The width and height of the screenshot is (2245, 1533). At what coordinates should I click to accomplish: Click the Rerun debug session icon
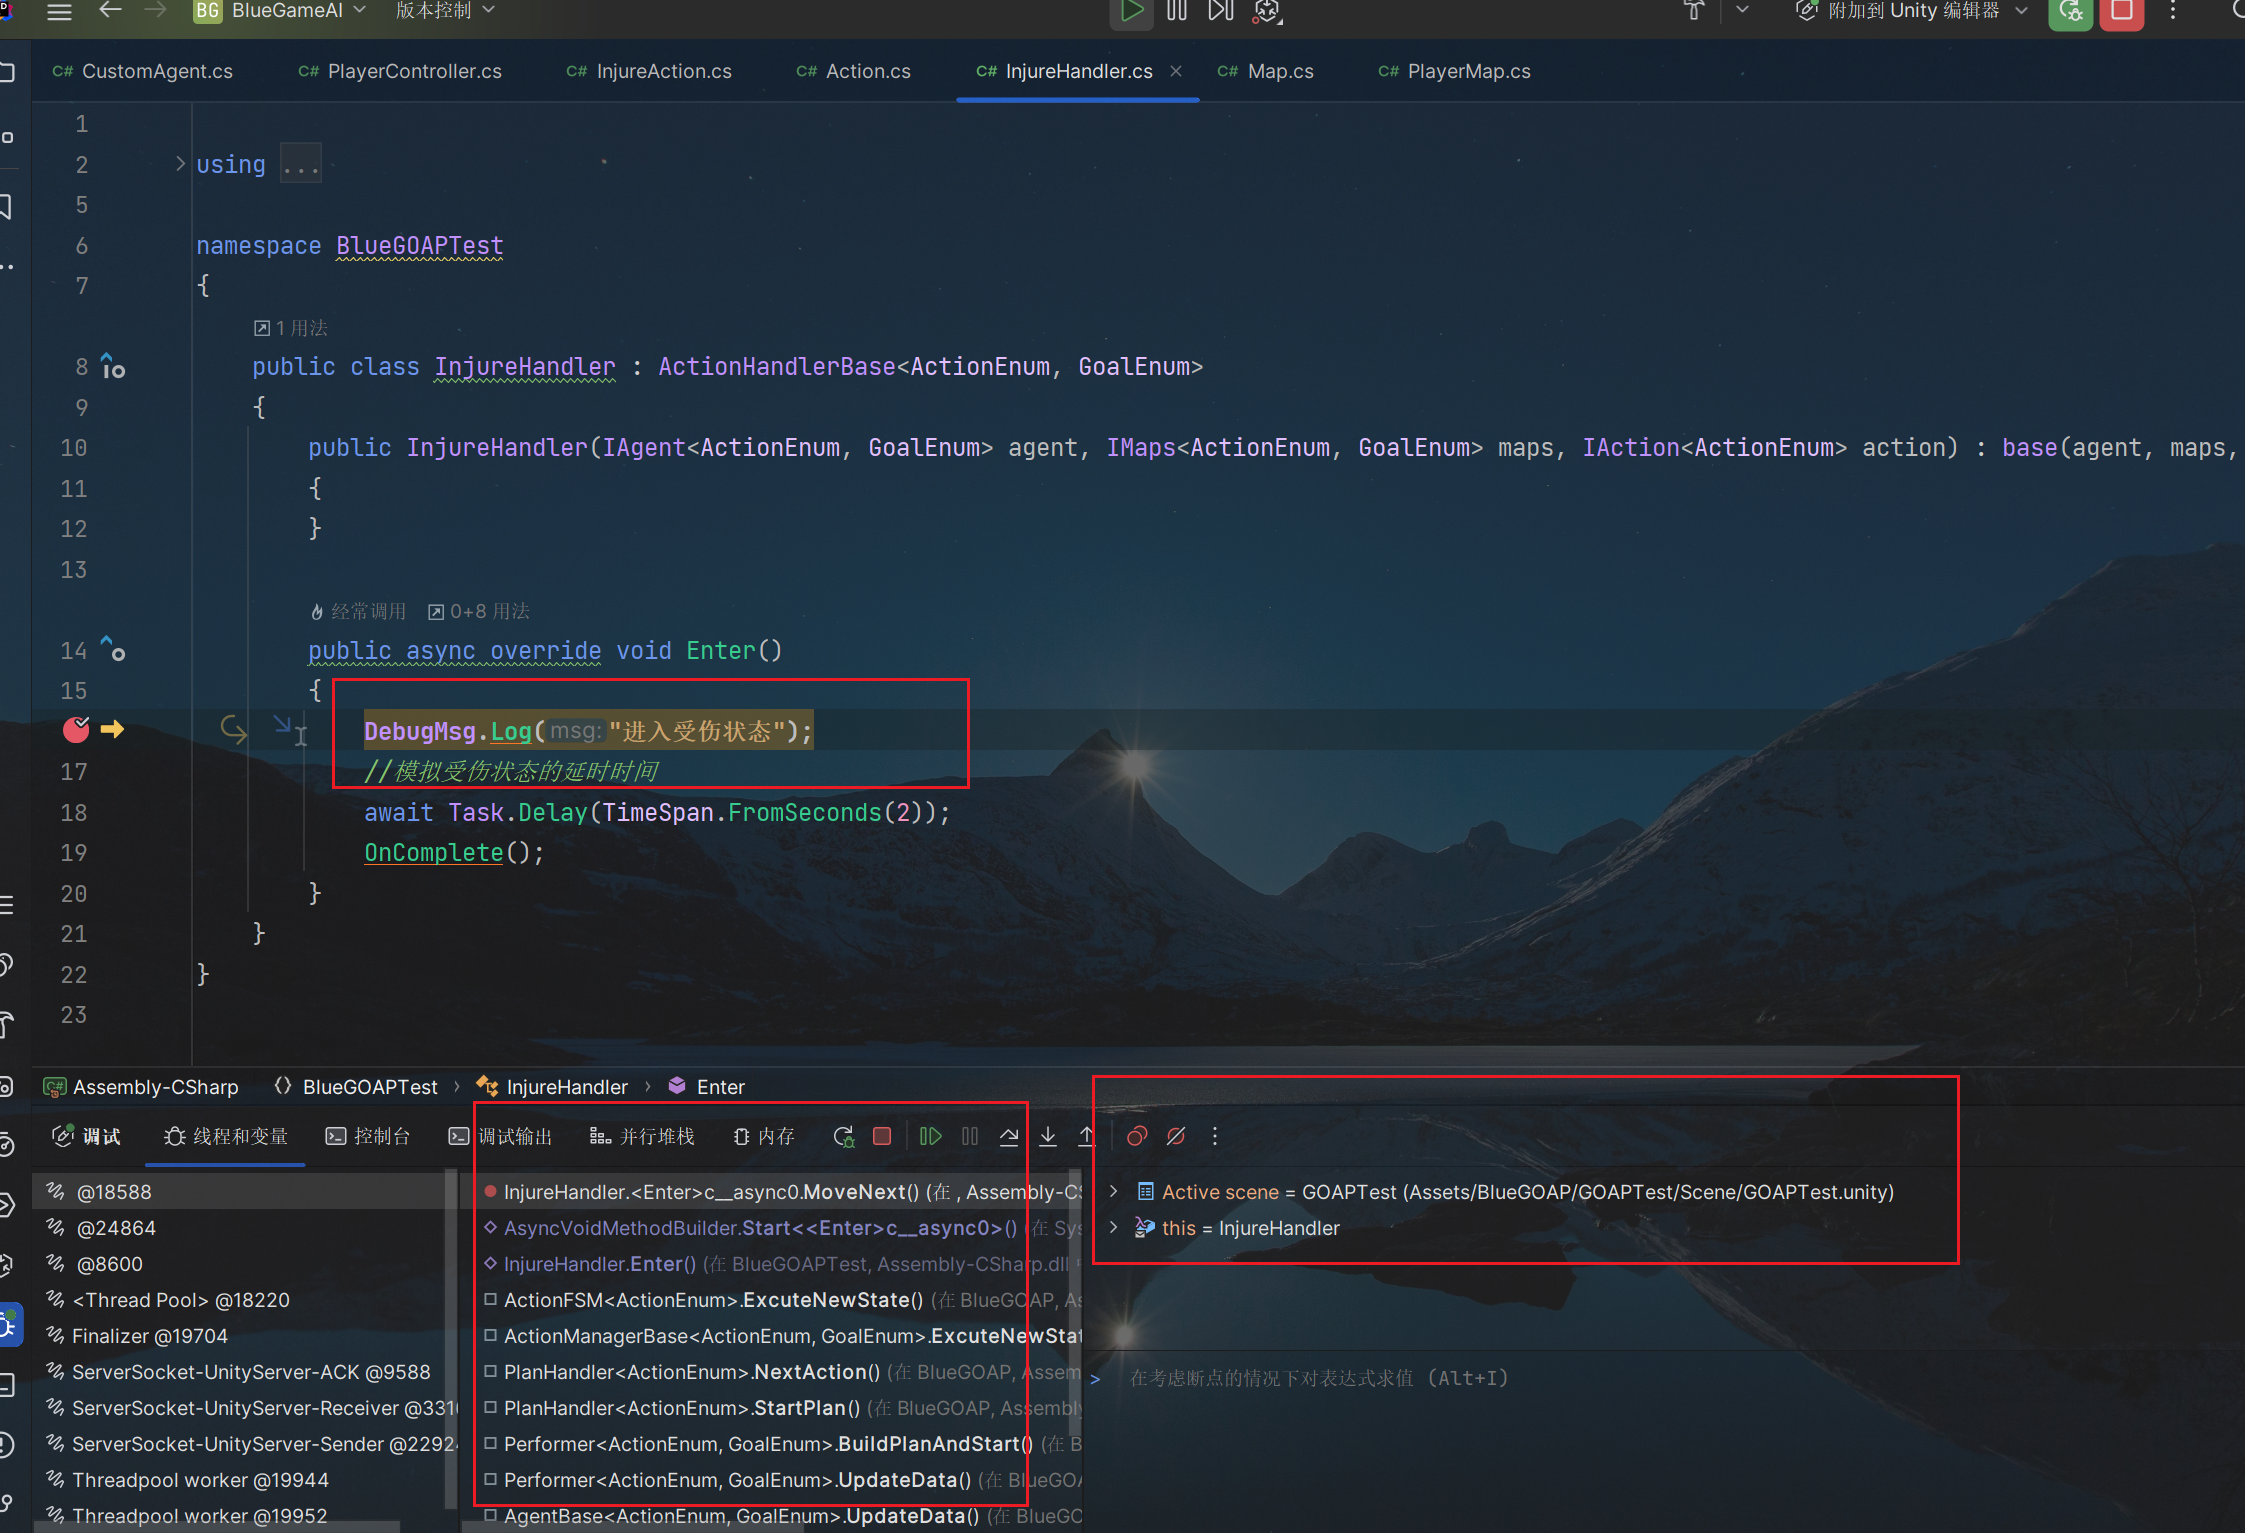click(x=843, y=1137)
